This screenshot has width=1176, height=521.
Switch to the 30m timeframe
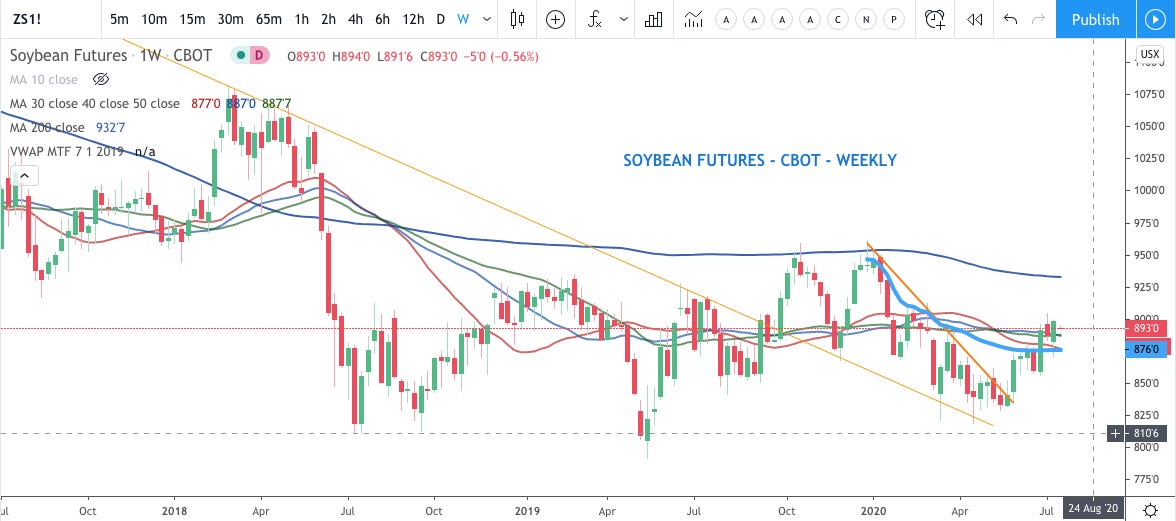[x=230, y=19]
